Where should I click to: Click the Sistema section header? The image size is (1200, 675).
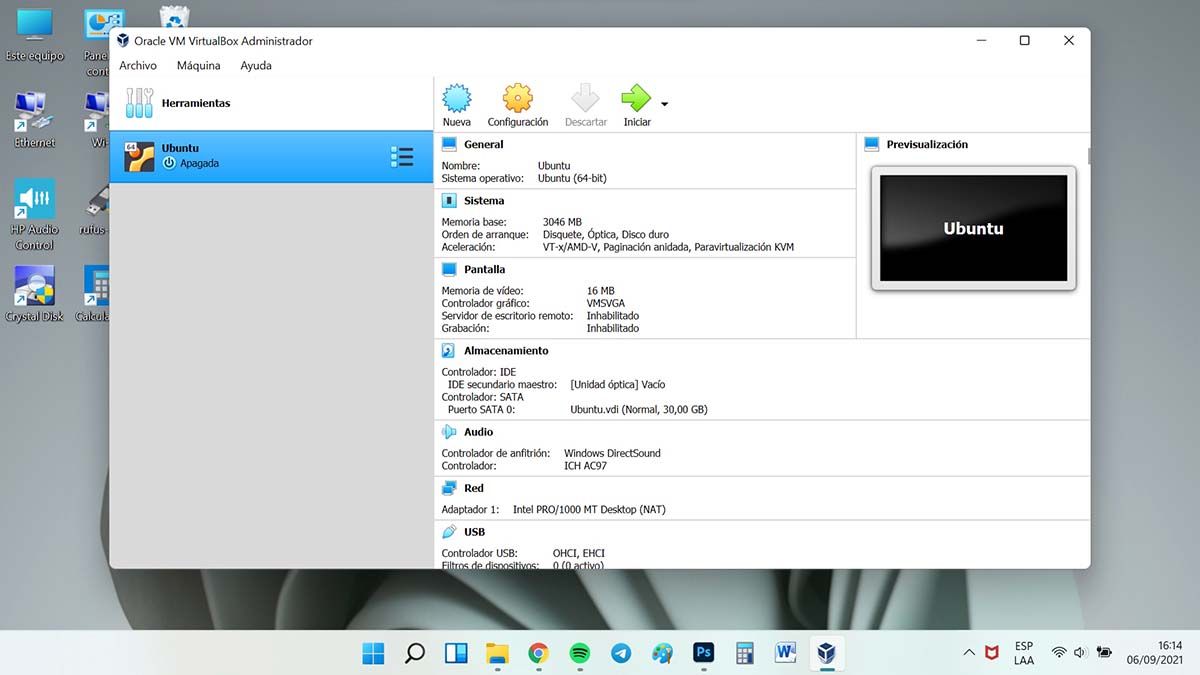[x=484, y=201]
